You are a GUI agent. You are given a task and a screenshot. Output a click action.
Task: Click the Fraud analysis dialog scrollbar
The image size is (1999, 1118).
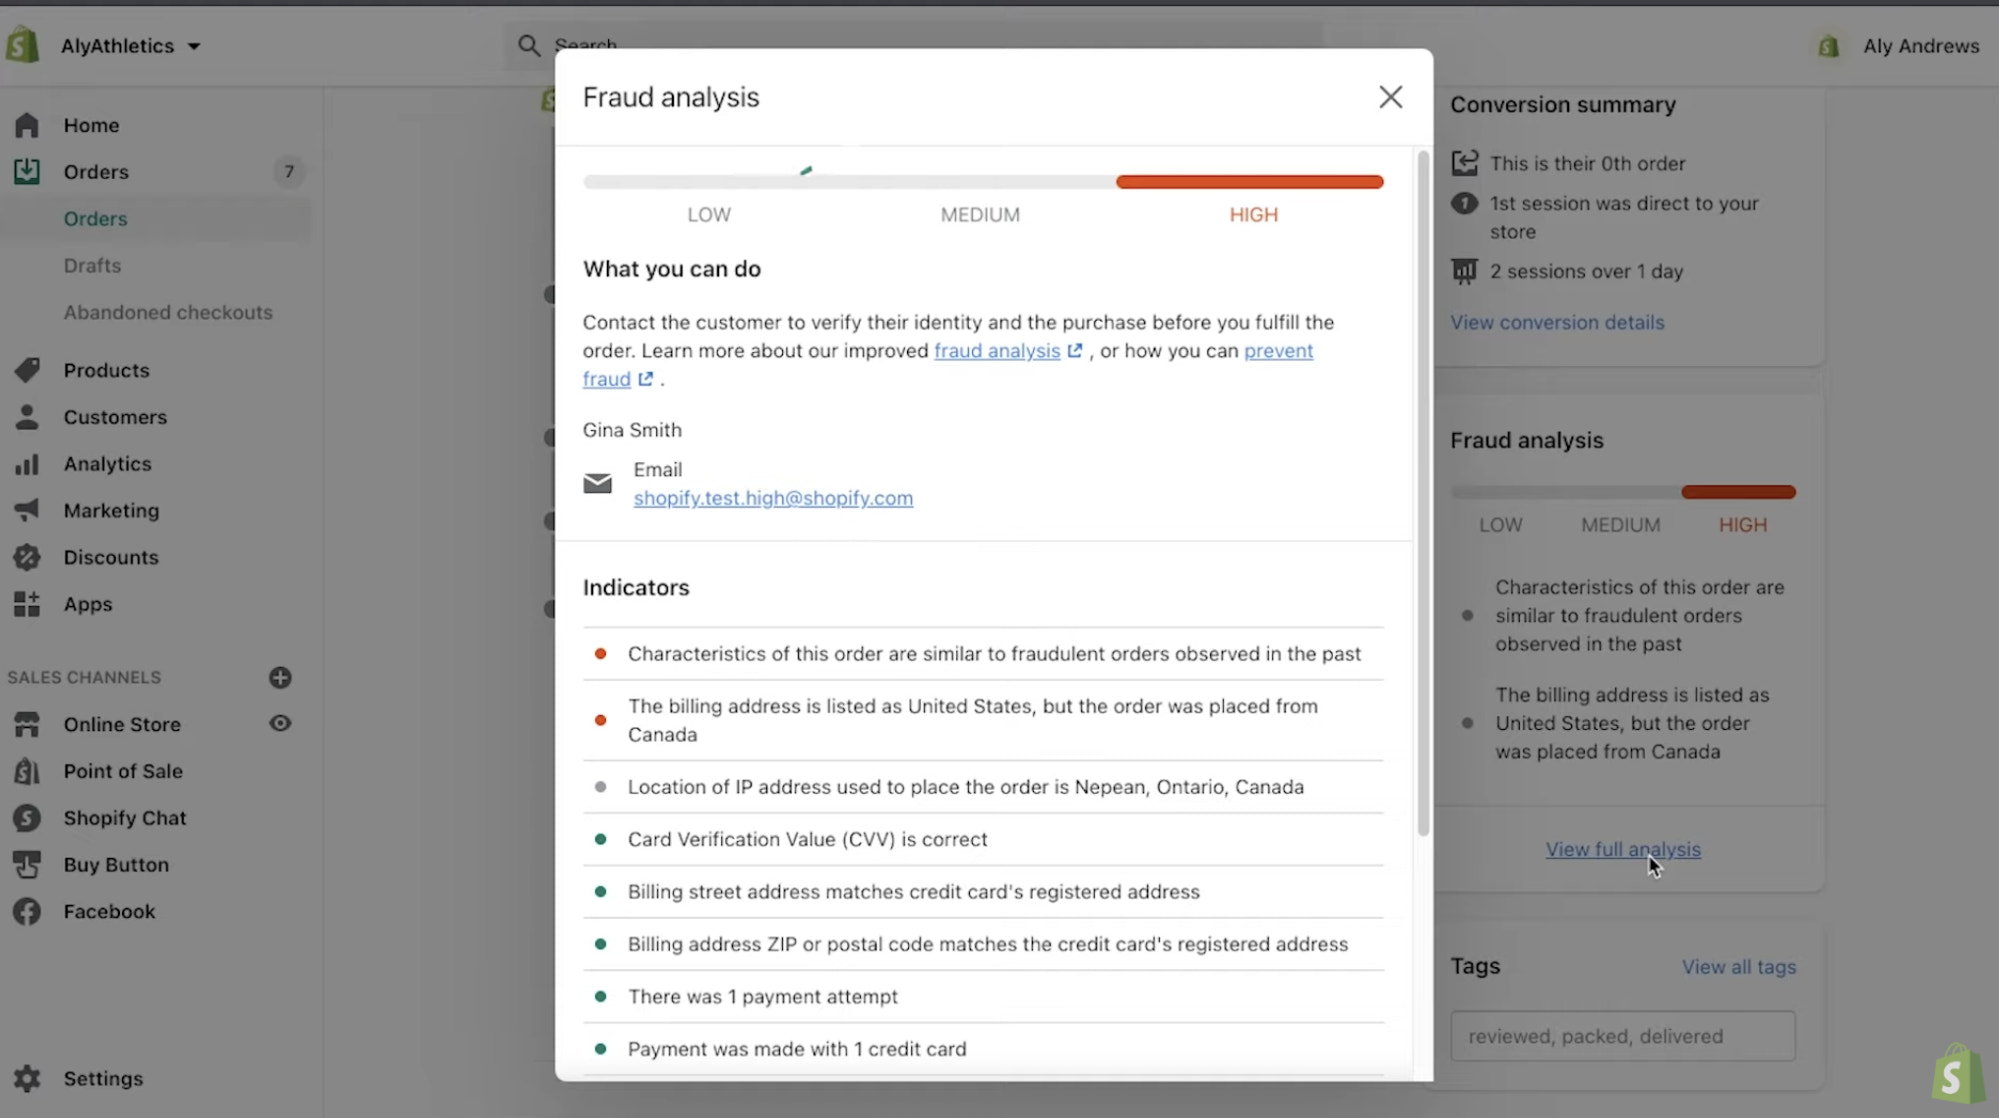tap(1422, 490)
